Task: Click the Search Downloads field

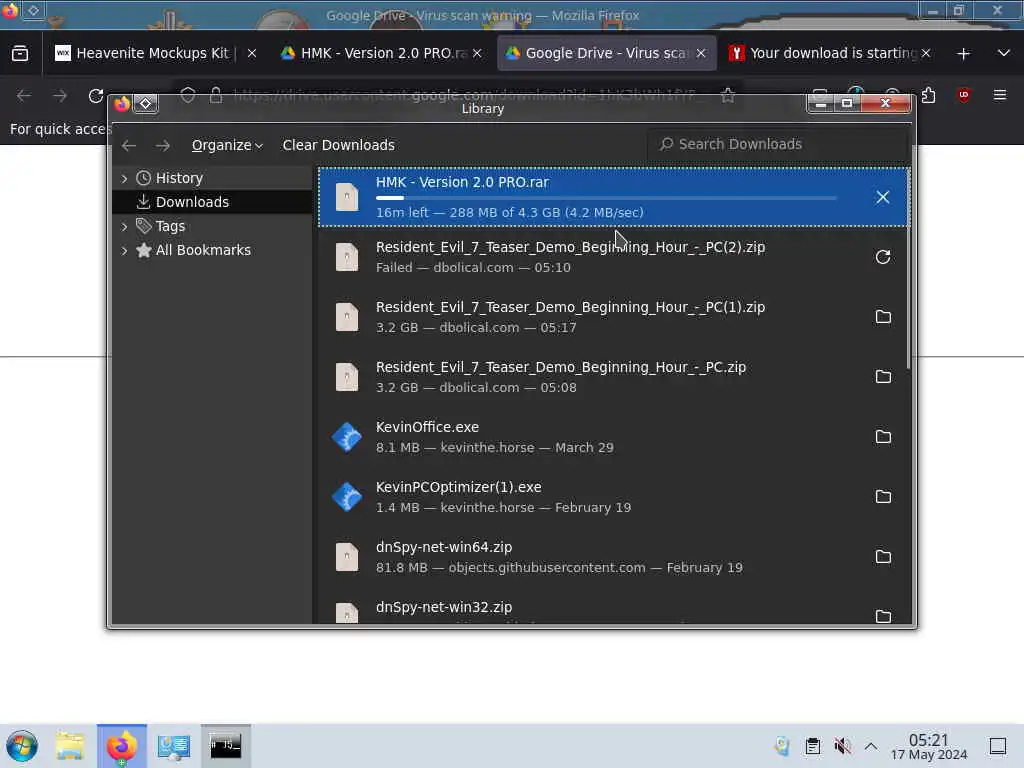Action: tap(777, 144)
